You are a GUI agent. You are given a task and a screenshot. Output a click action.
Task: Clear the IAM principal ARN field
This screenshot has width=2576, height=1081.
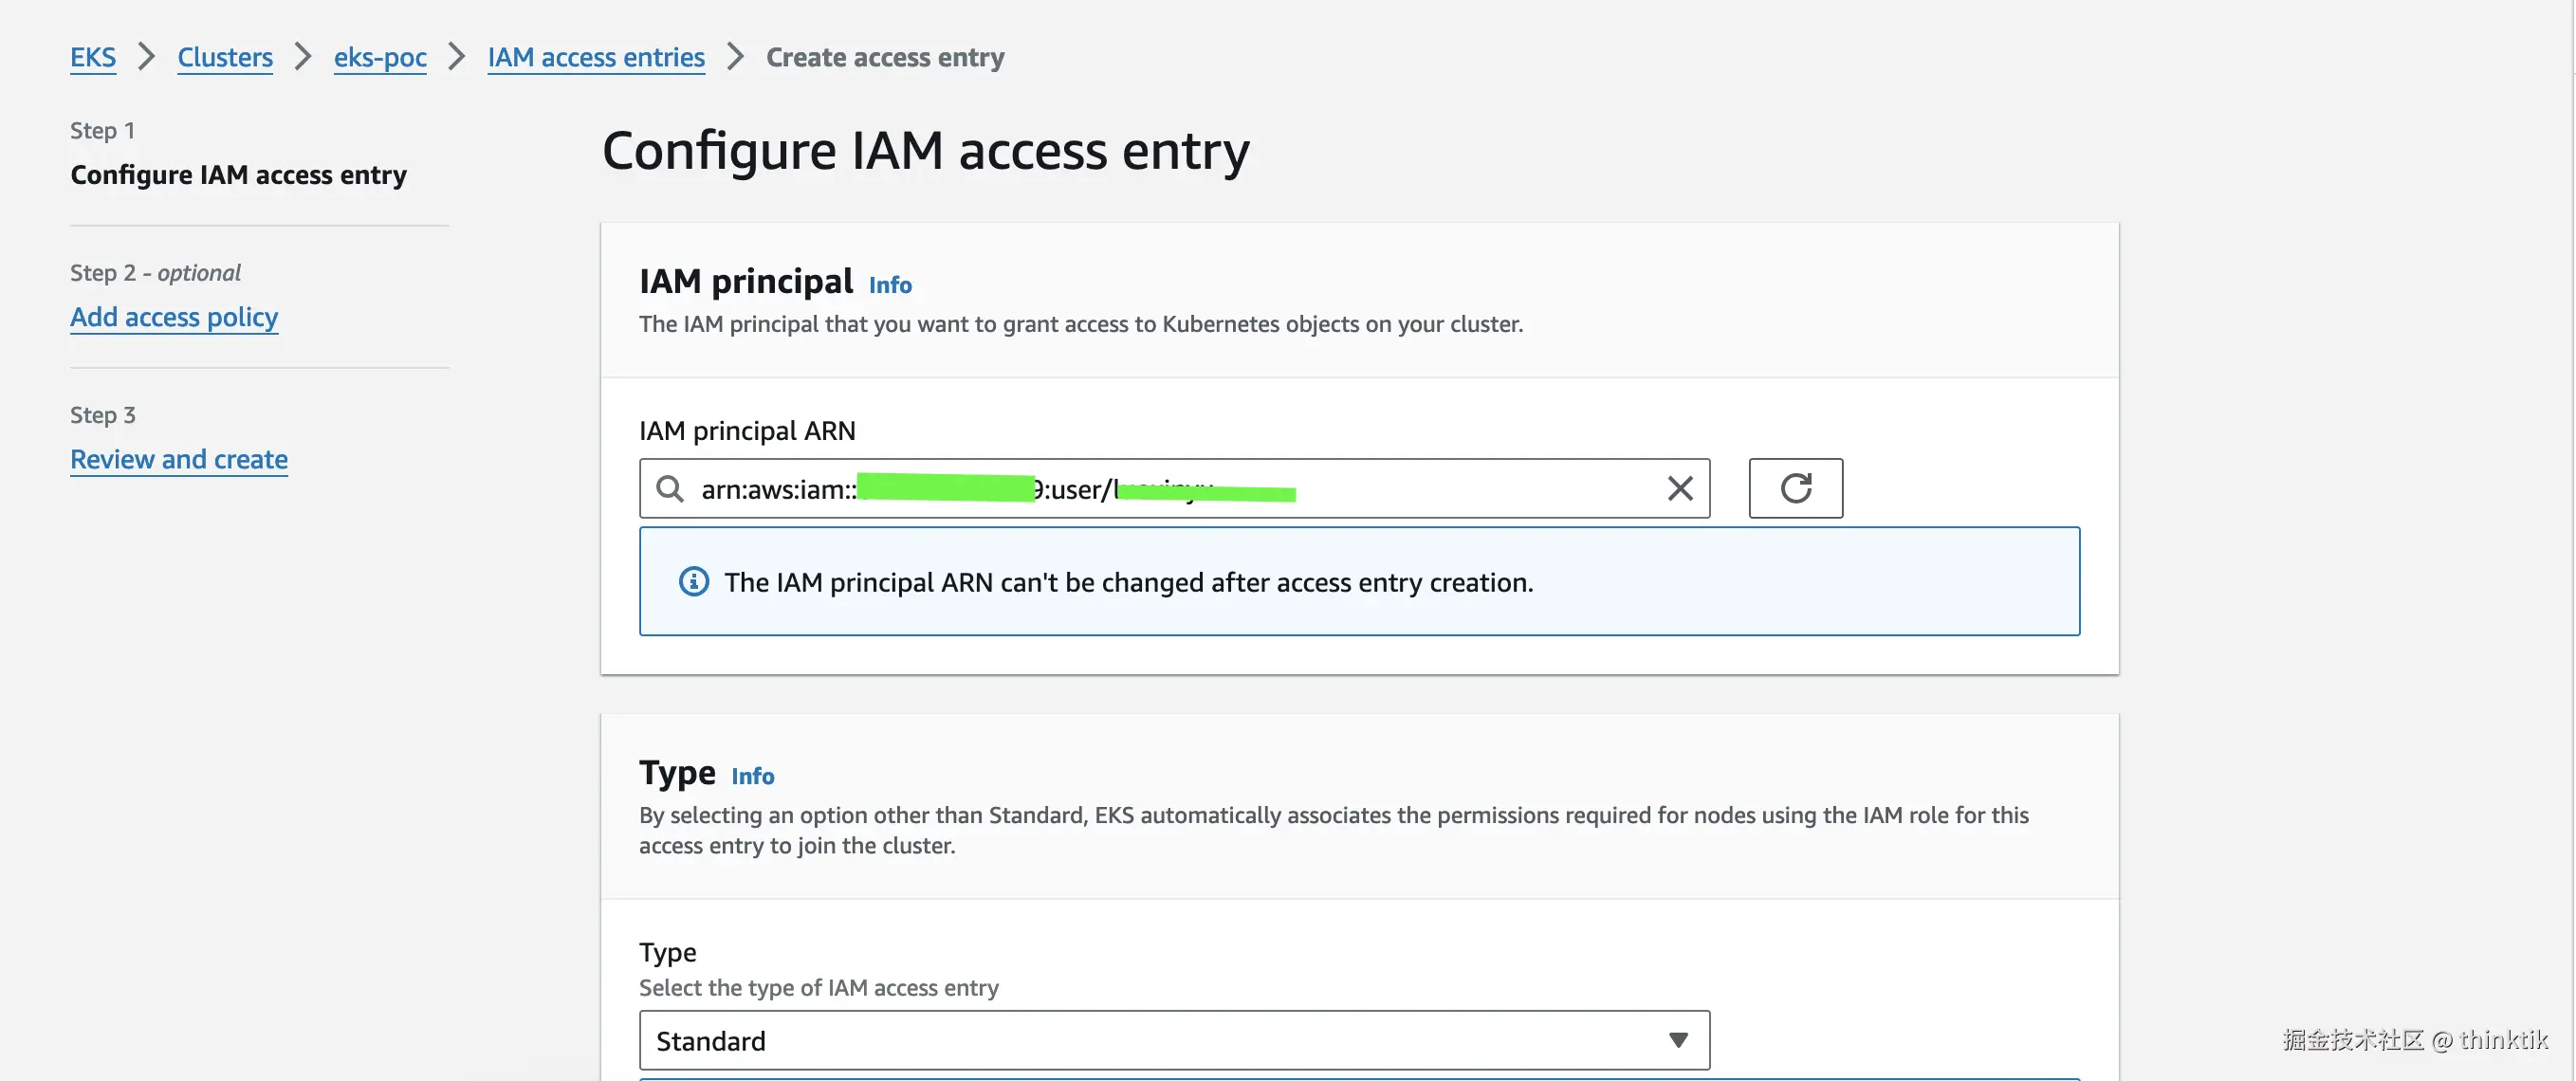click(1680, 488)
